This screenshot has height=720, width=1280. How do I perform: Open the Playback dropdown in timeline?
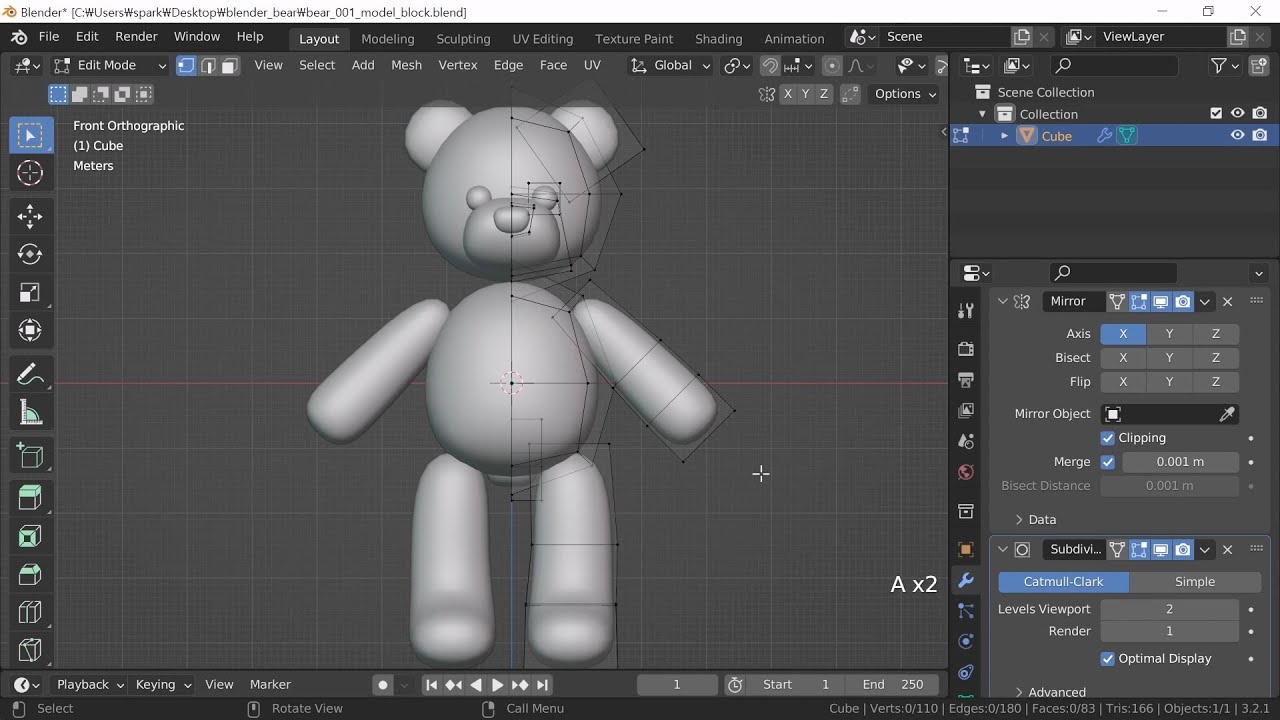tap(90, 685)
